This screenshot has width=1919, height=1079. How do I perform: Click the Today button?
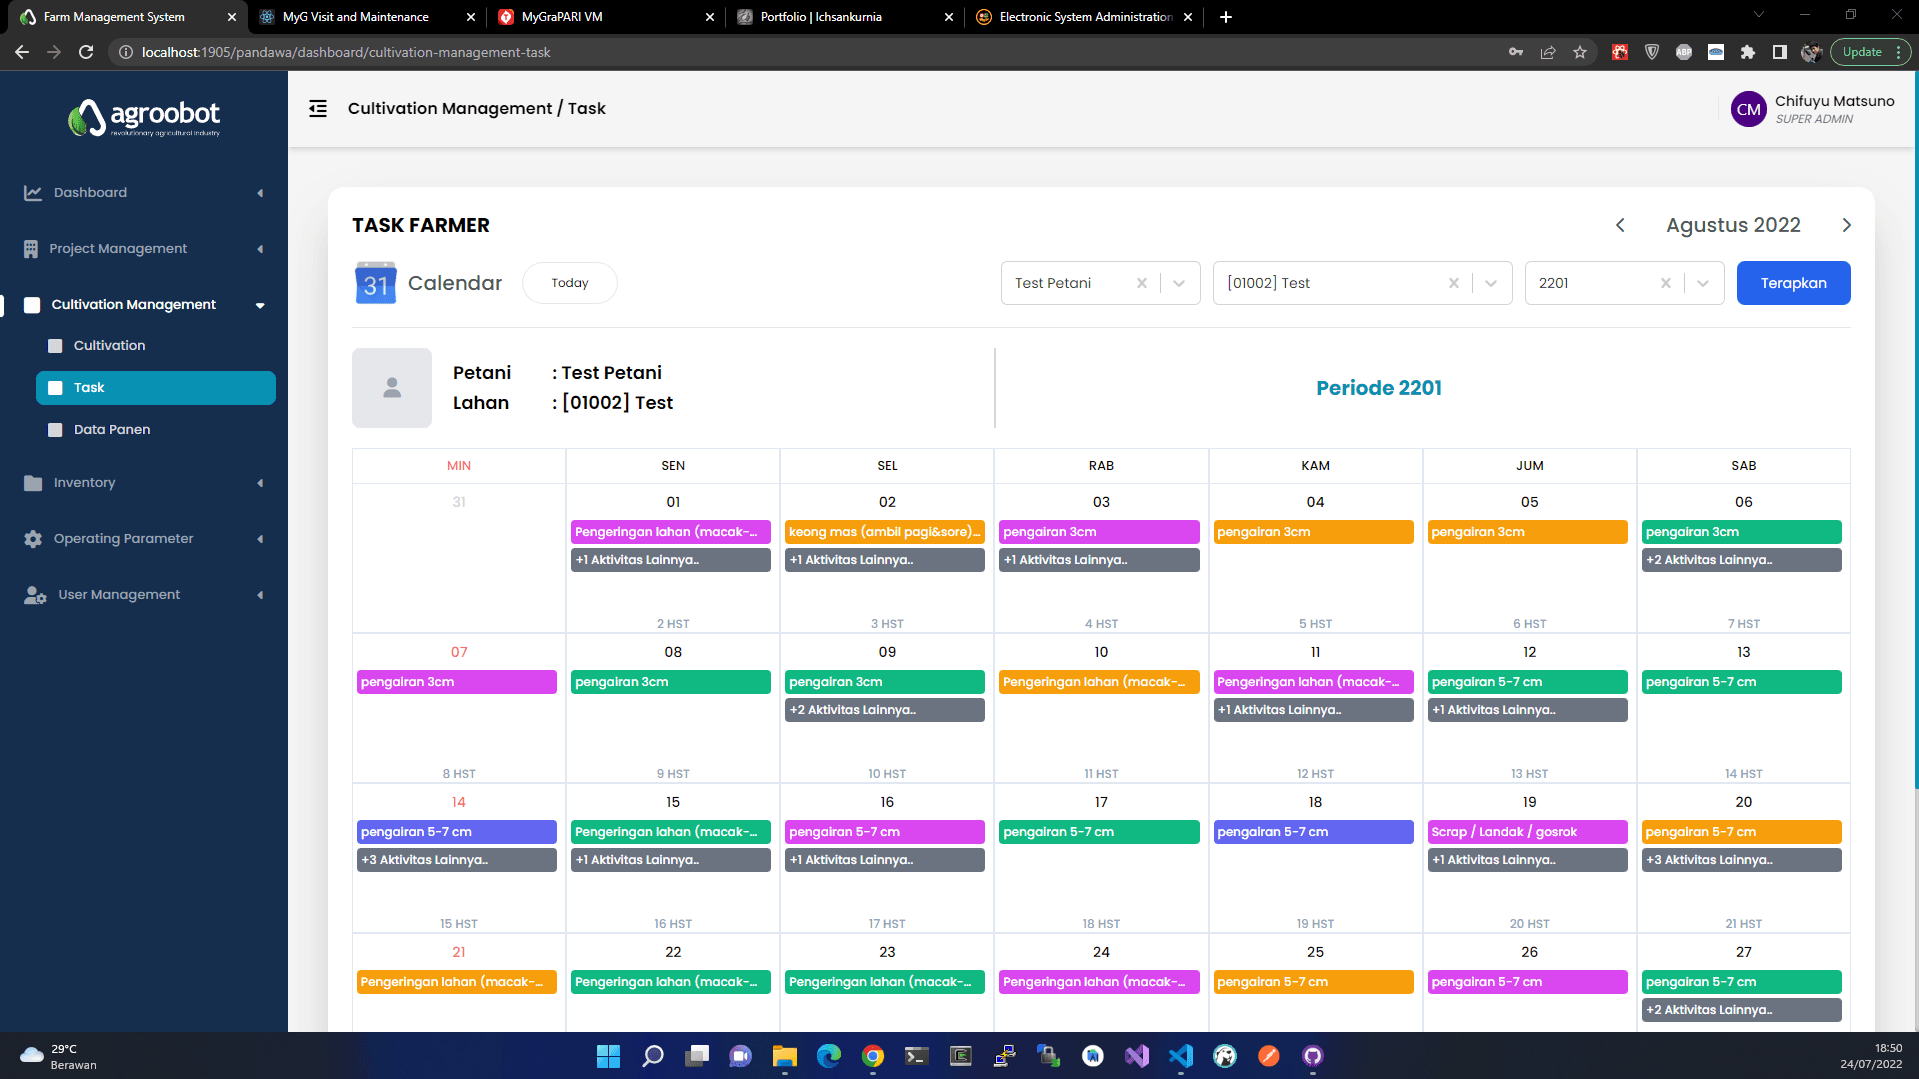(x=570, y=283)
